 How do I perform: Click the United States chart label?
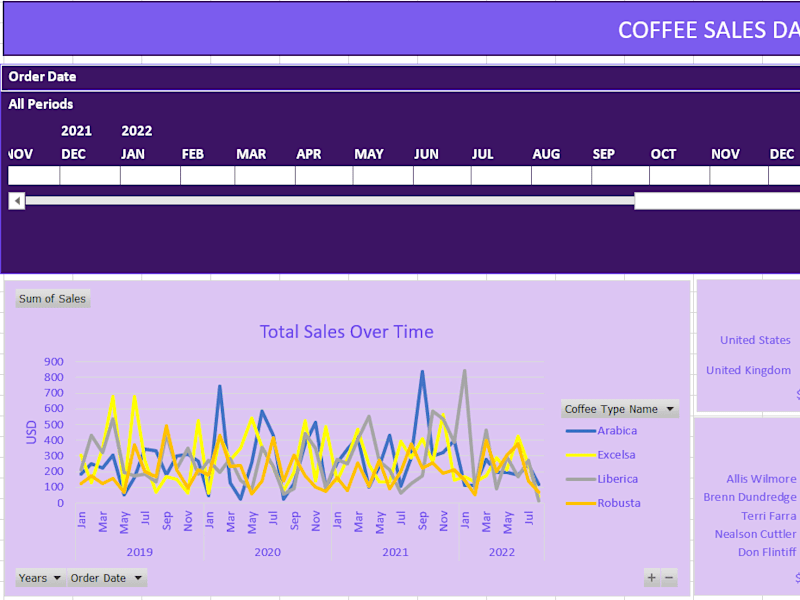click(755, 340)
